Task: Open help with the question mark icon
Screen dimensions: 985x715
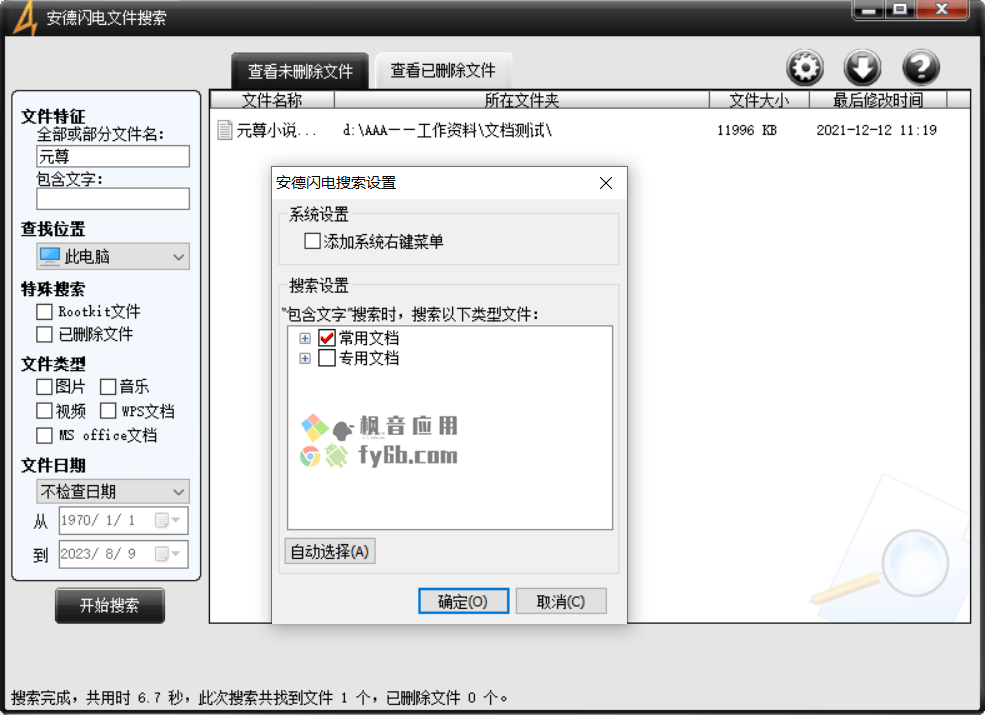Action: (920, 67)
